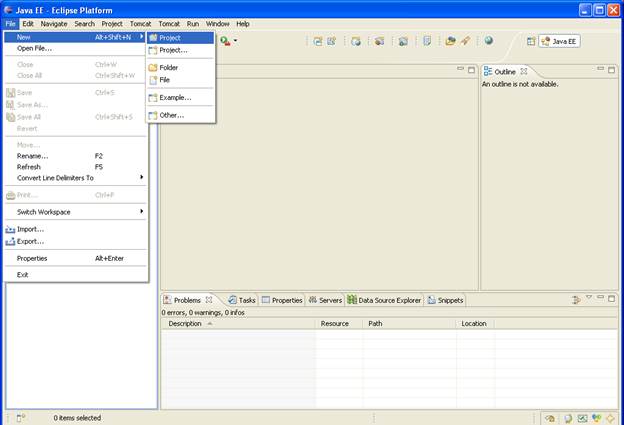This screenshot has height=425, width=624.
Task: Switch to the Servers tab
Action: coord(326,300)
